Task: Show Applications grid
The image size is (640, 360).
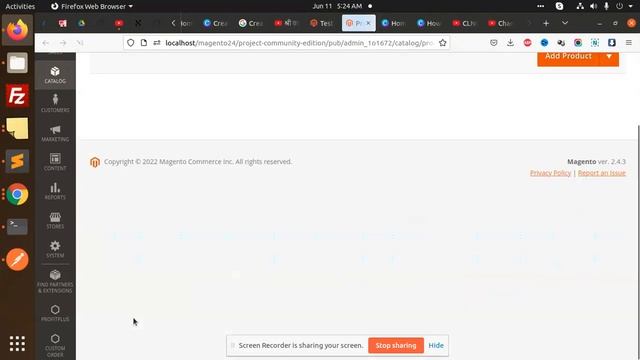Action: [x=17, y=344]
